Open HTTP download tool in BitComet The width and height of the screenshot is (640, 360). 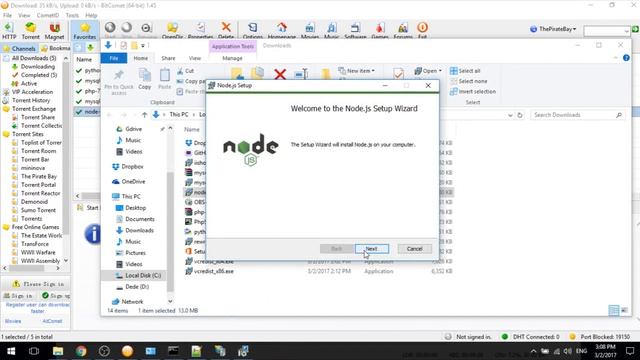pyautogui.click(x=9, y=31)
